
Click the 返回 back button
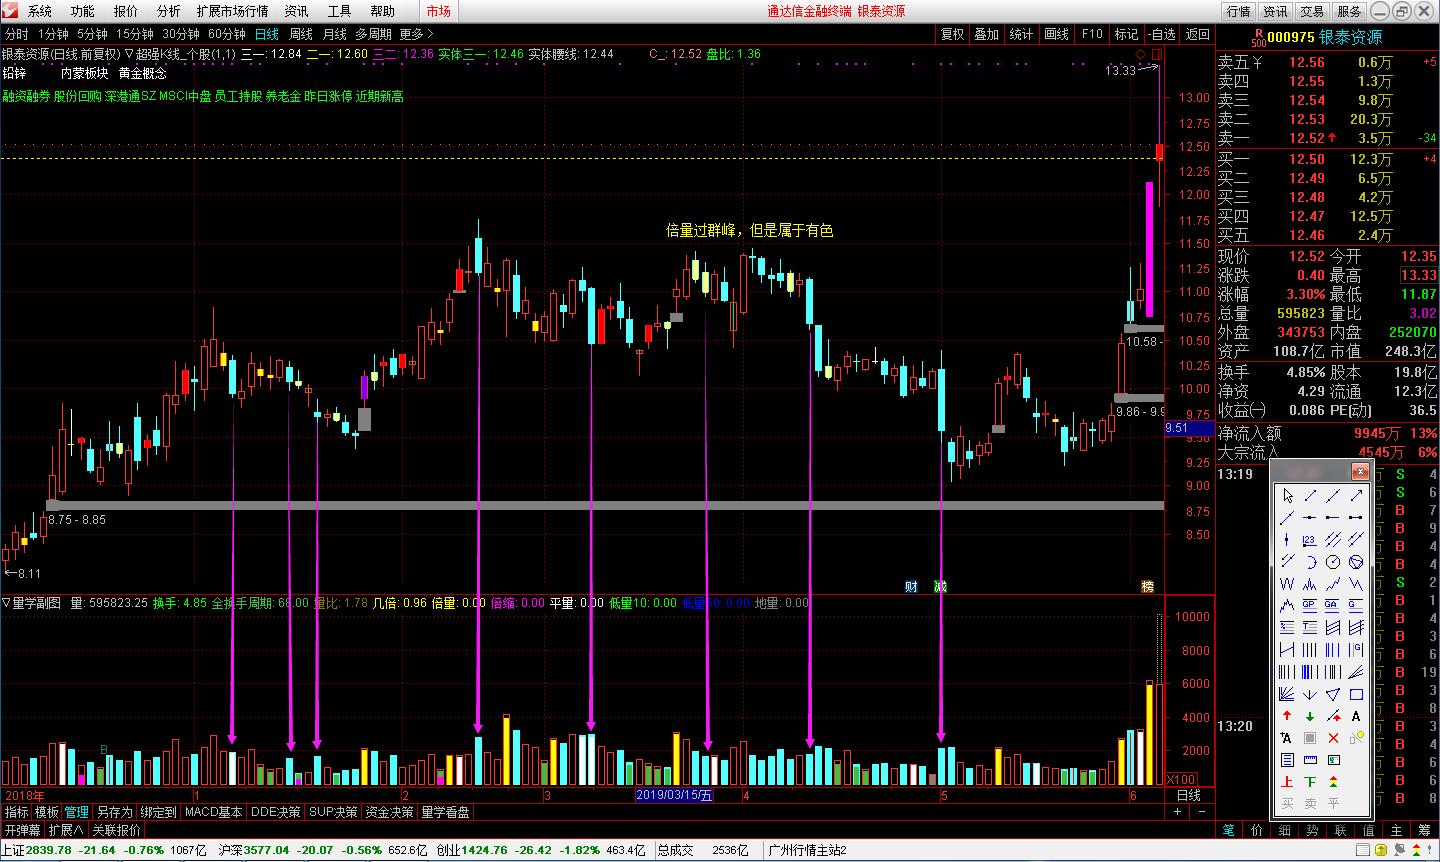(1197, 34)
